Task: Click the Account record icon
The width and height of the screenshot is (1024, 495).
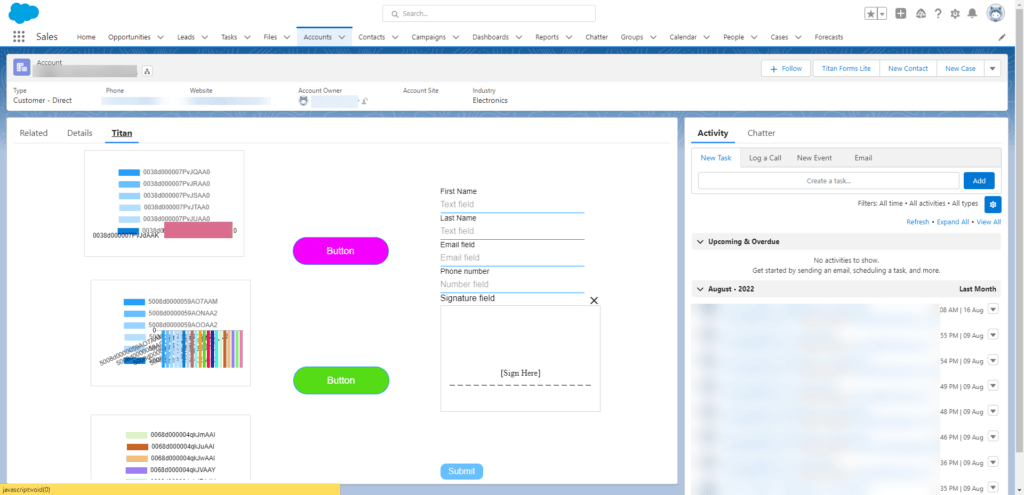Action: click(22, 67)
